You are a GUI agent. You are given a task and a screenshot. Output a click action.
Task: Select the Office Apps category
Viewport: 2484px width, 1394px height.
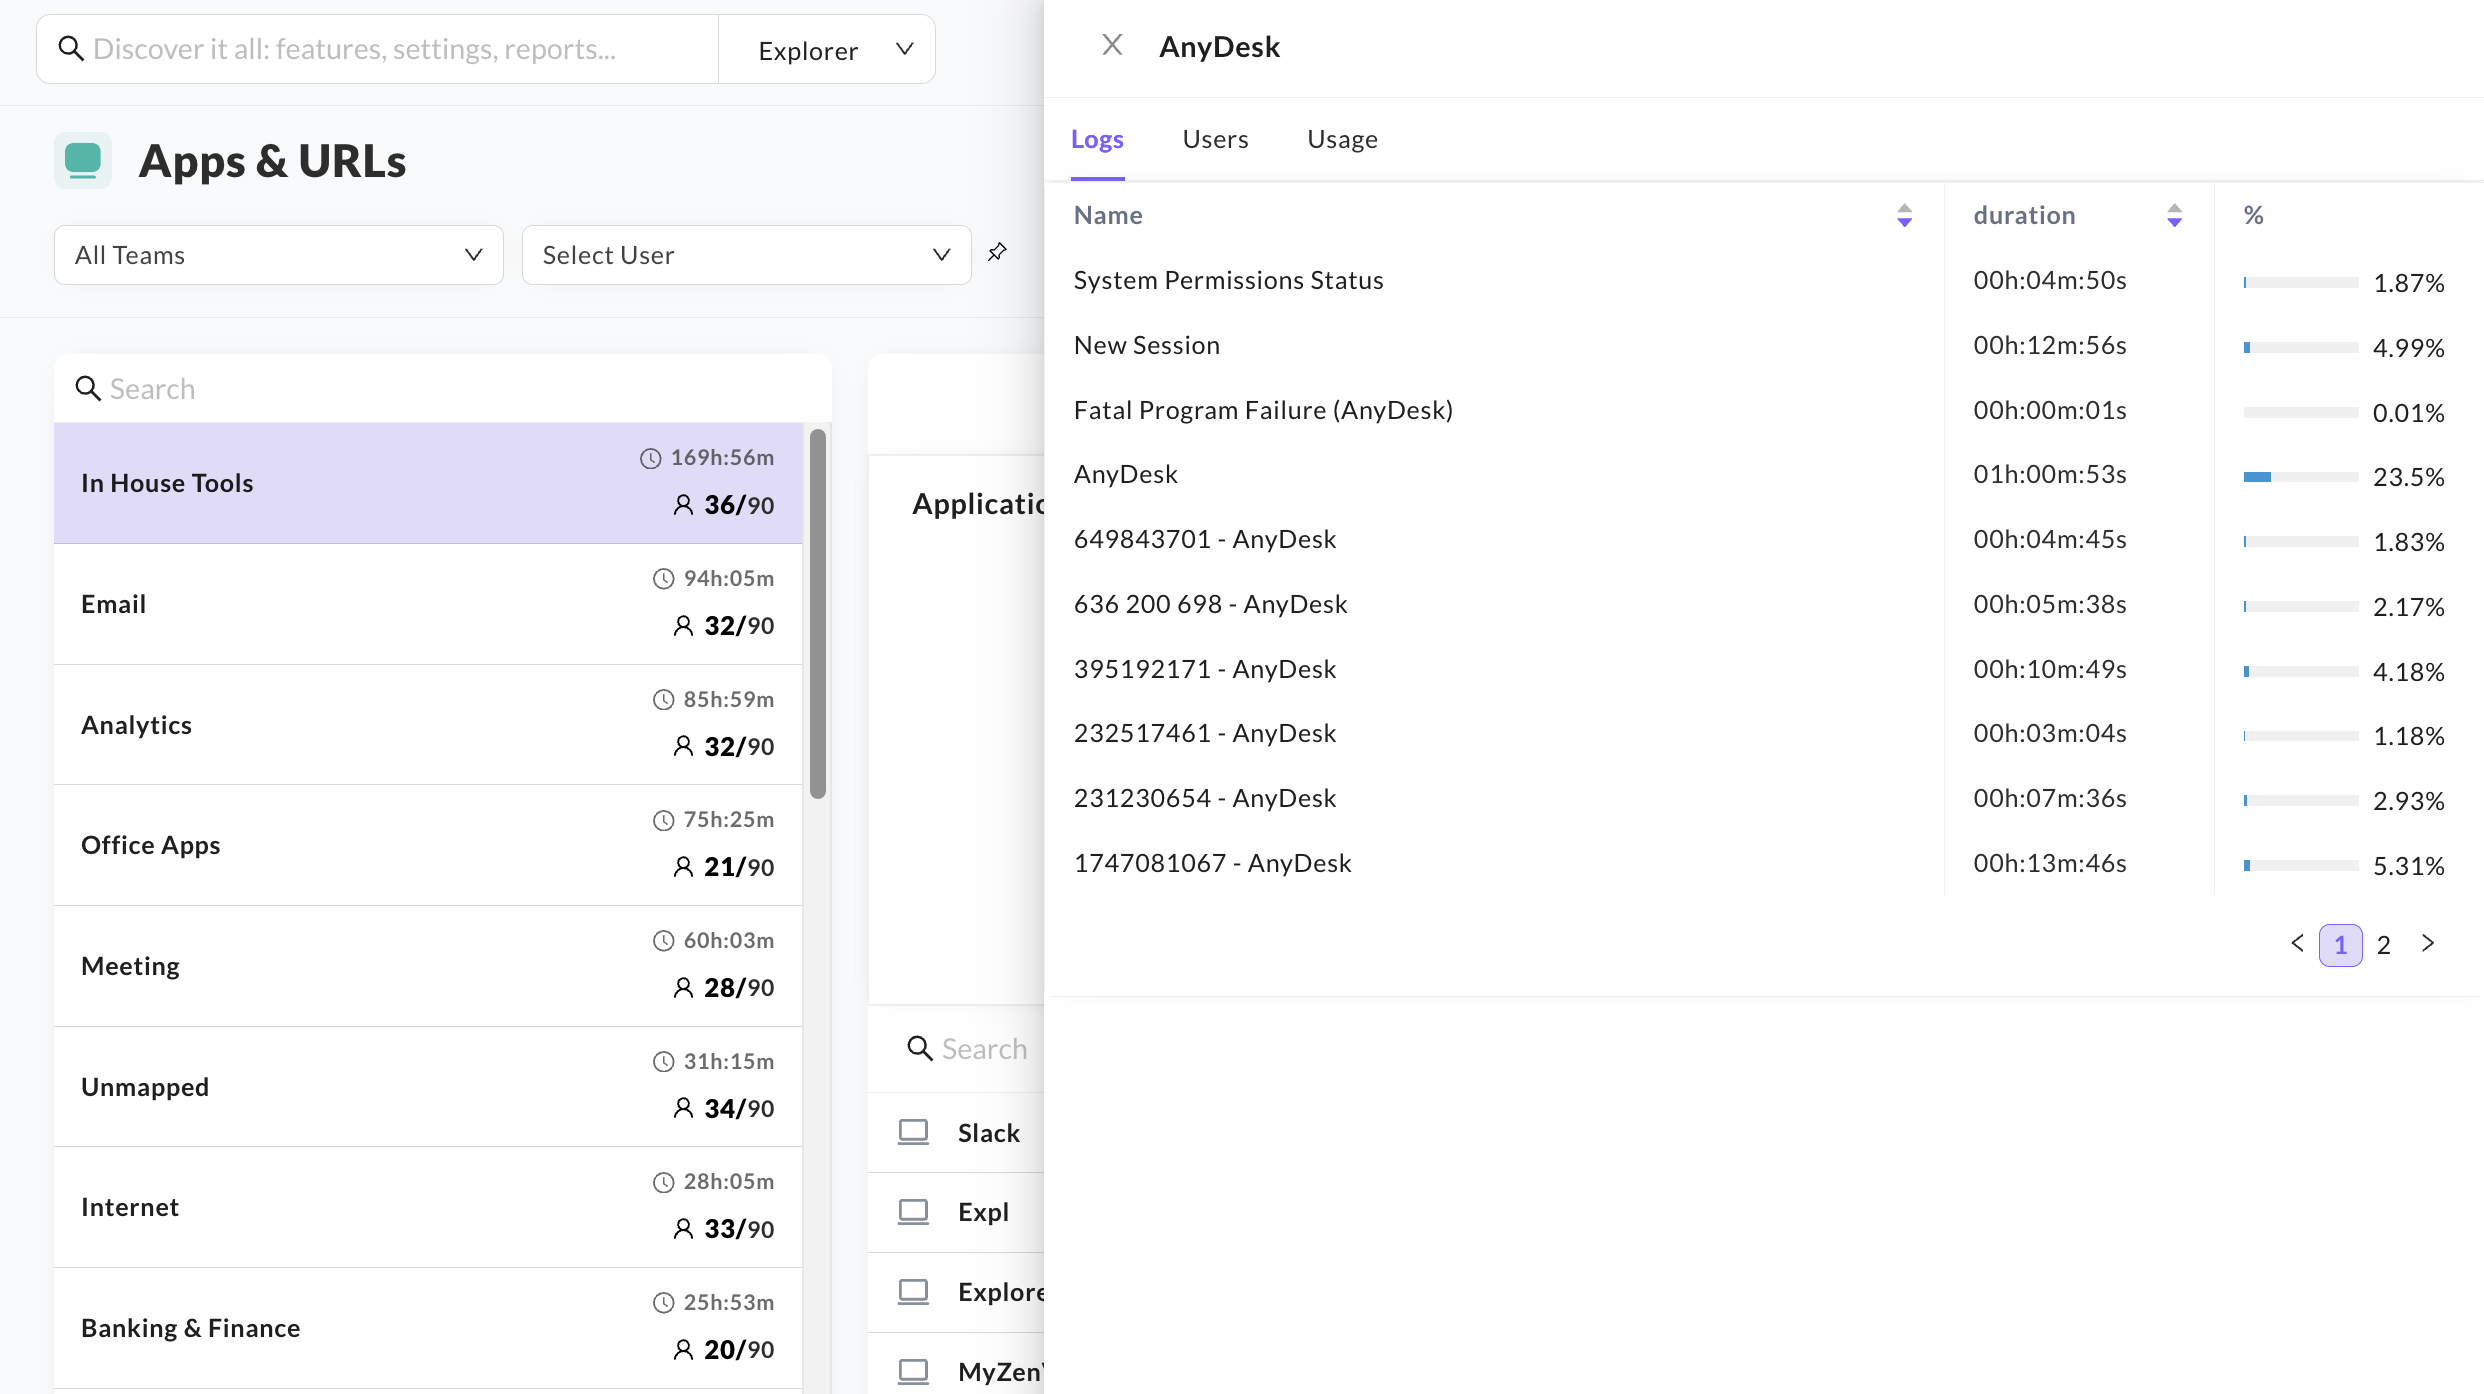(x=428, y=845)
